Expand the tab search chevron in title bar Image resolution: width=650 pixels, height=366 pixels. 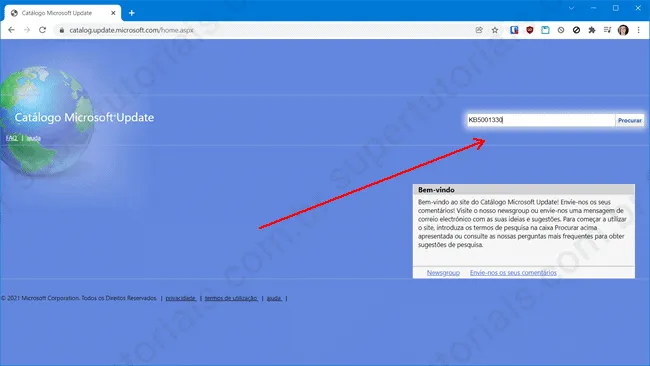click(571, 8)
